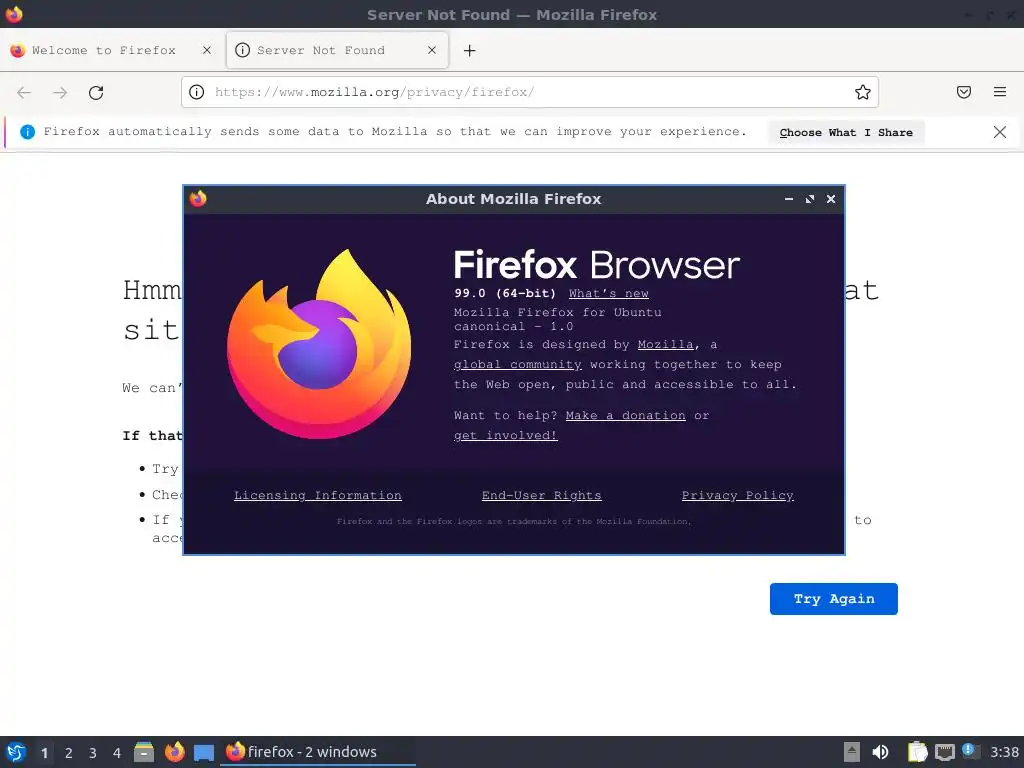Switch to Welcome to Firefox tab
The image size is (1024, 768).
pyautogui.click(x=111, y=50)
